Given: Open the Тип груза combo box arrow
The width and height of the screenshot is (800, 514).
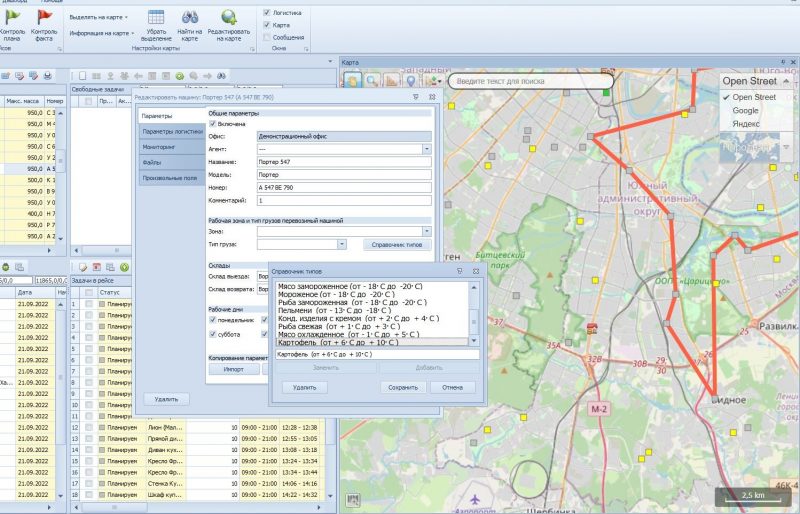Looking at the screenshot, I should tap(342, 244).
